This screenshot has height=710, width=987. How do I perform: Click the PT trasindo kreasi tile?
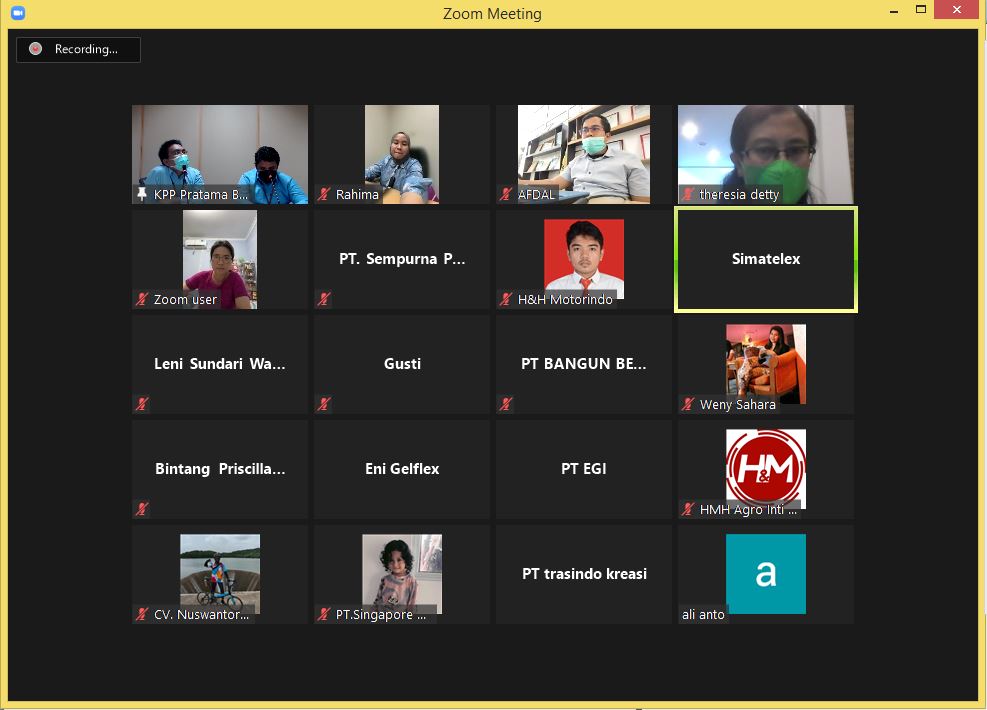tap(583, 573)
